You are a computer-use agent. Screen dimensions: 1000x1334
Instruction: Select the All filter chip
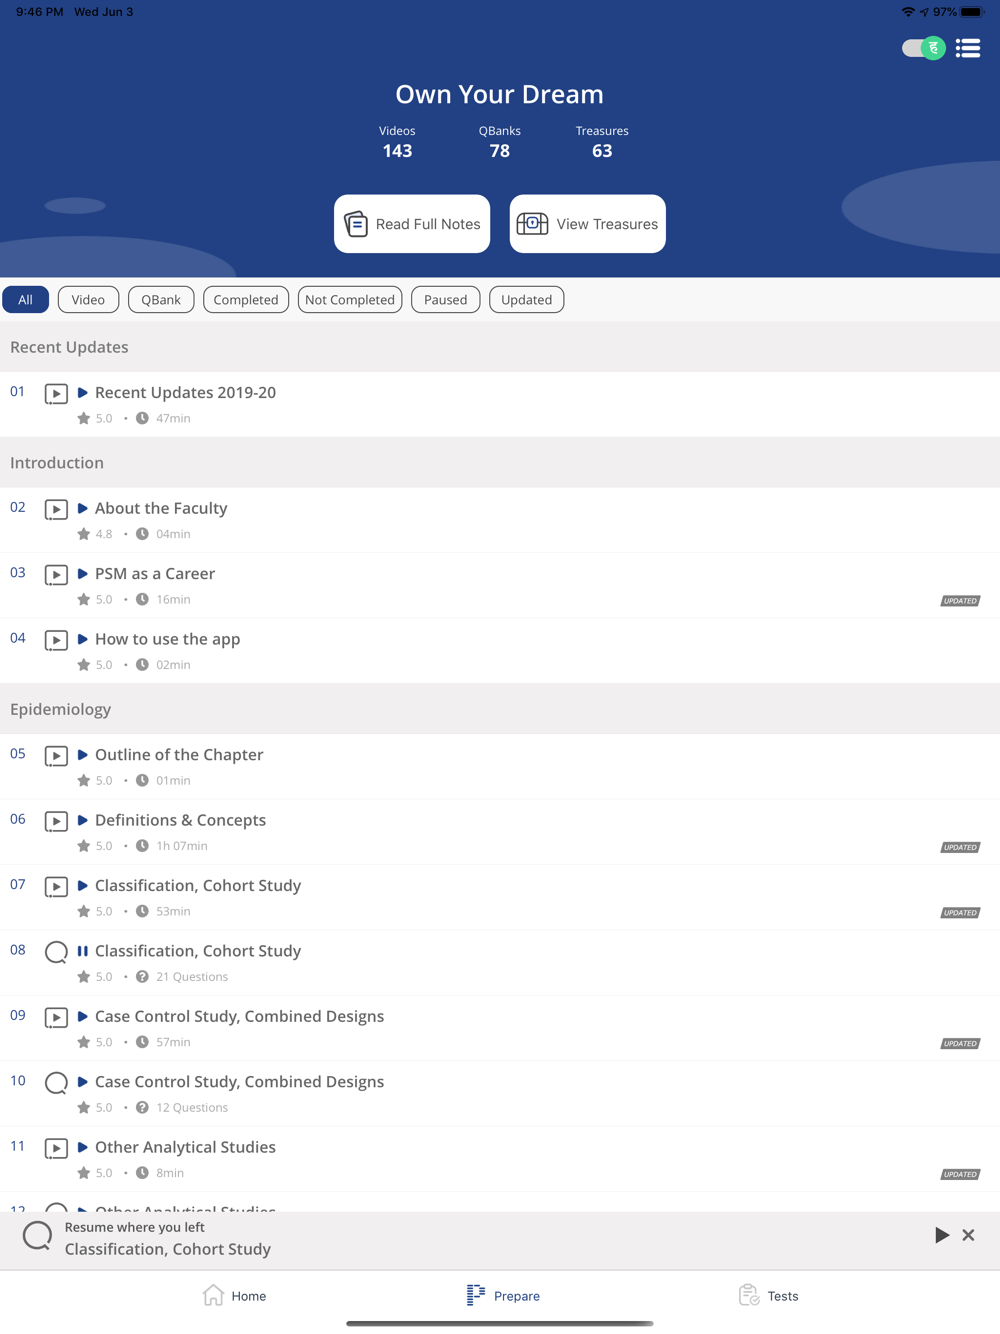[25, 300]
